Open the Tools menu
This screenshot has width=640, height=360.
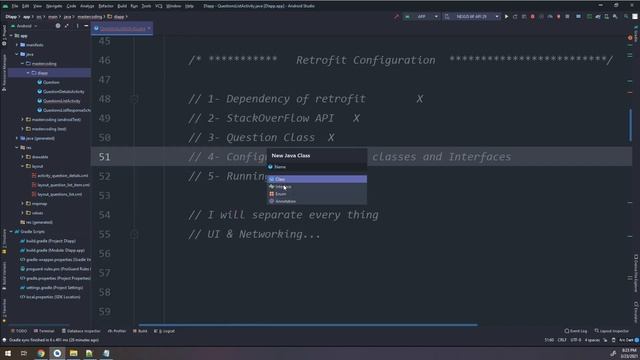[x=146, y=6]
